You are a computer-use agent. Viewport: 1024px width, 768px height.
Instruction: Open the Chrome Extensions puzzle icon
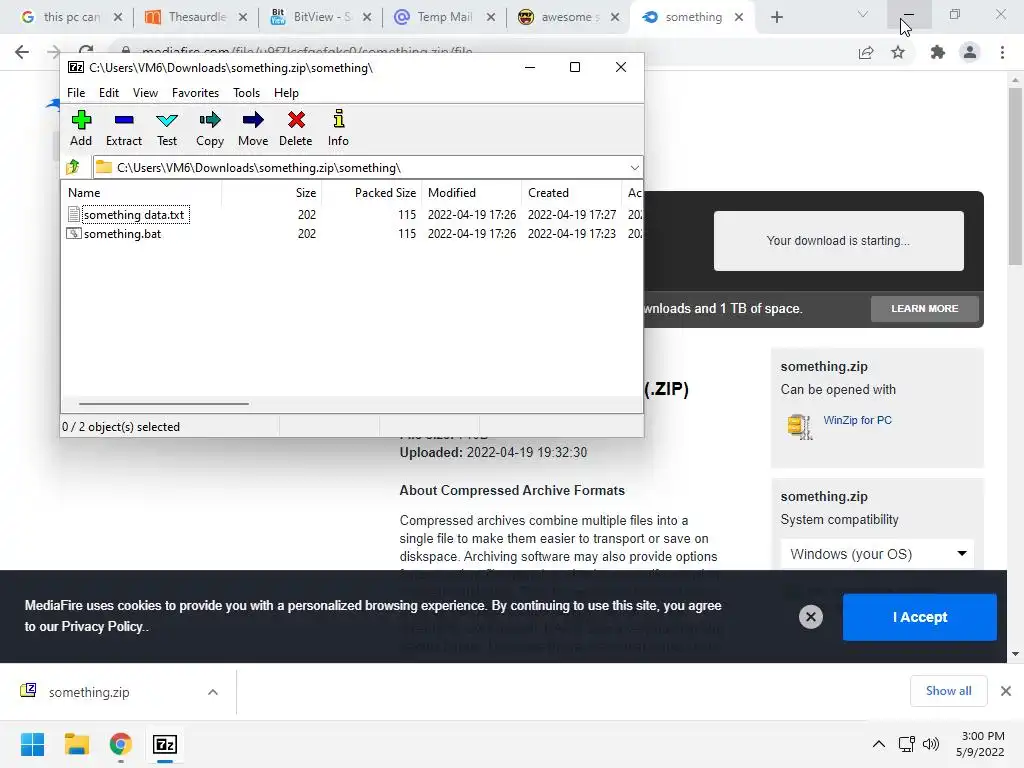click(938, 52)
